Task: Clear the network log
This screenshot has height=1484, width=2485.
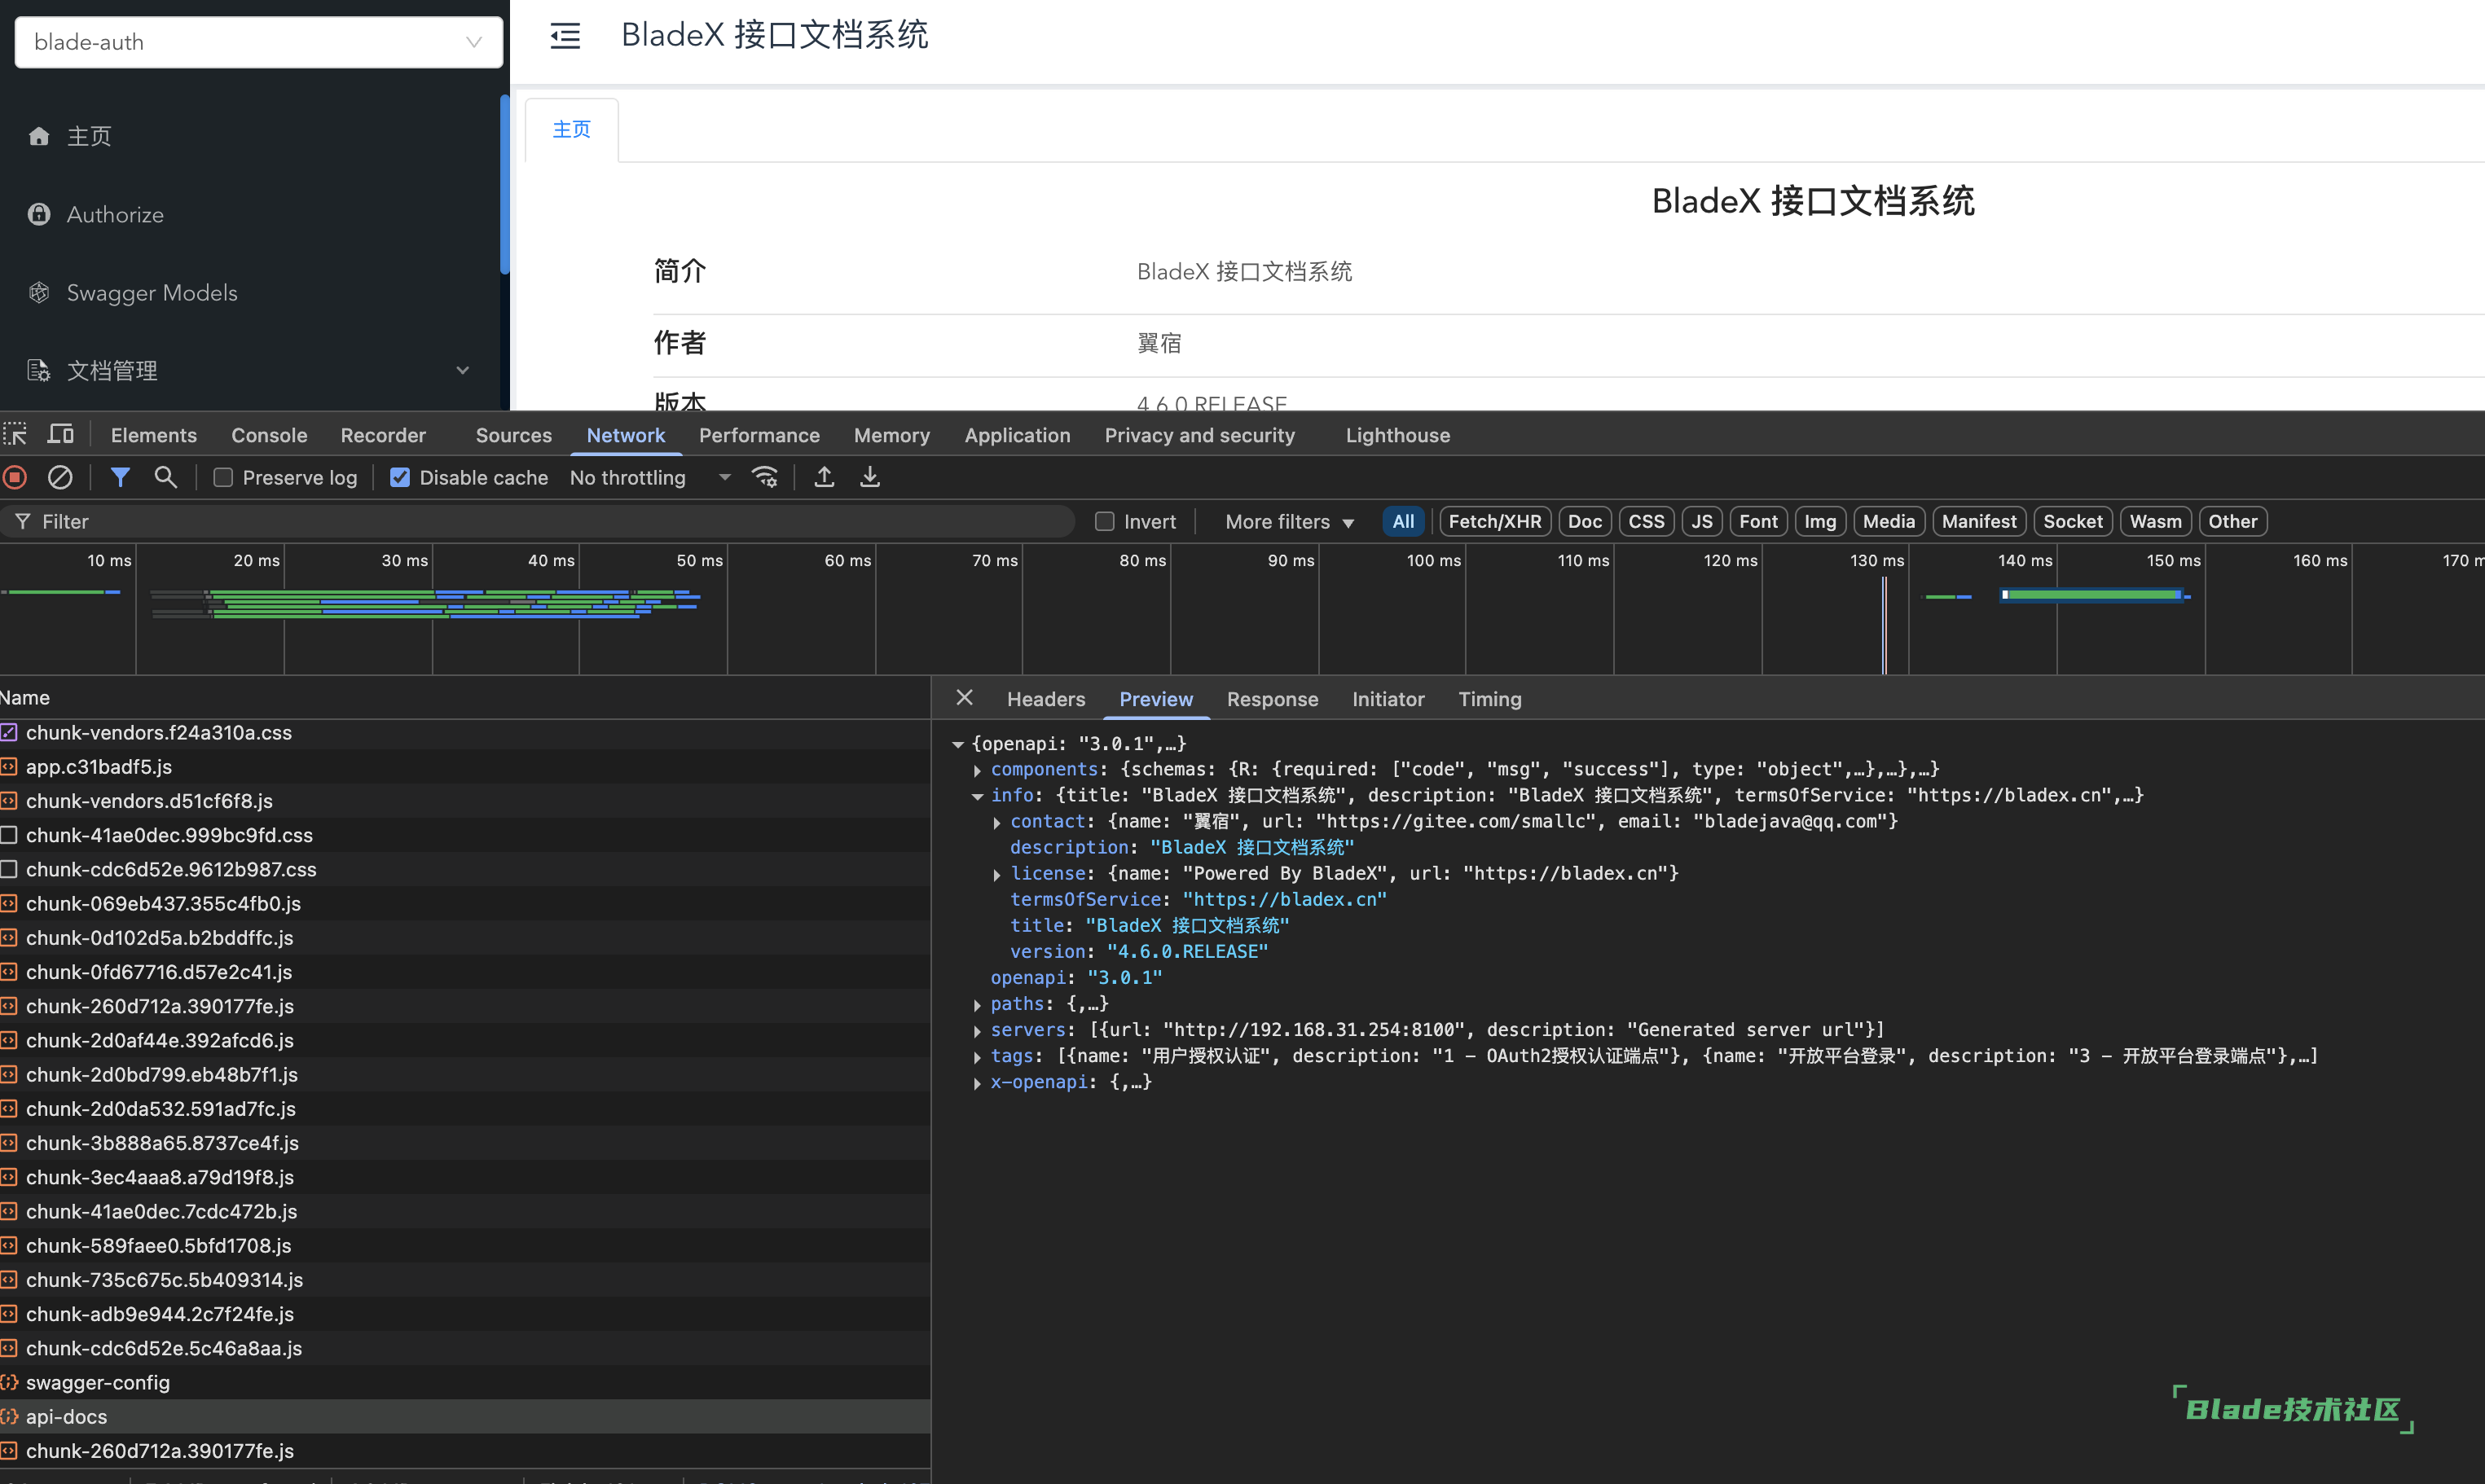Action: pos(60,478)
